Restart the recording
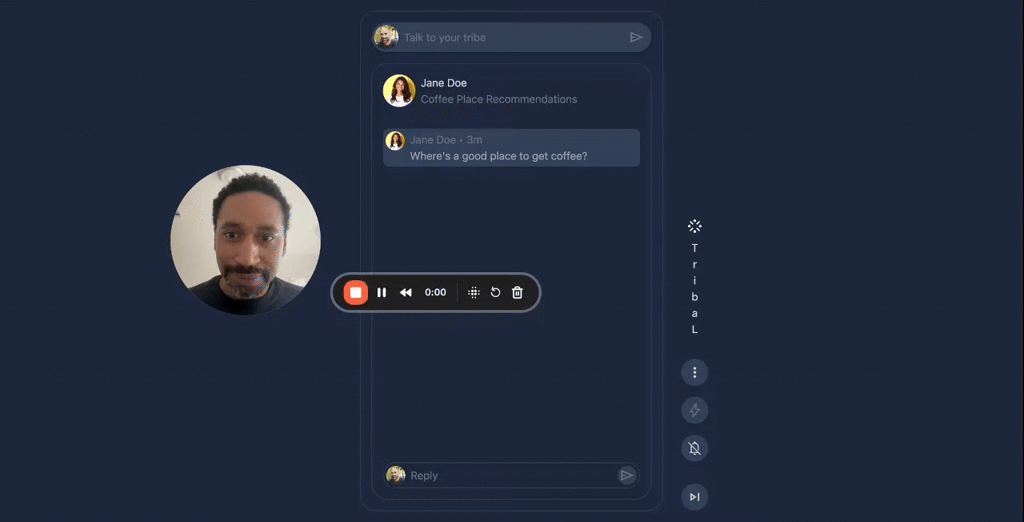This screenshot has width=1024, height=522. pyautogui.click(x=496, y=293)
